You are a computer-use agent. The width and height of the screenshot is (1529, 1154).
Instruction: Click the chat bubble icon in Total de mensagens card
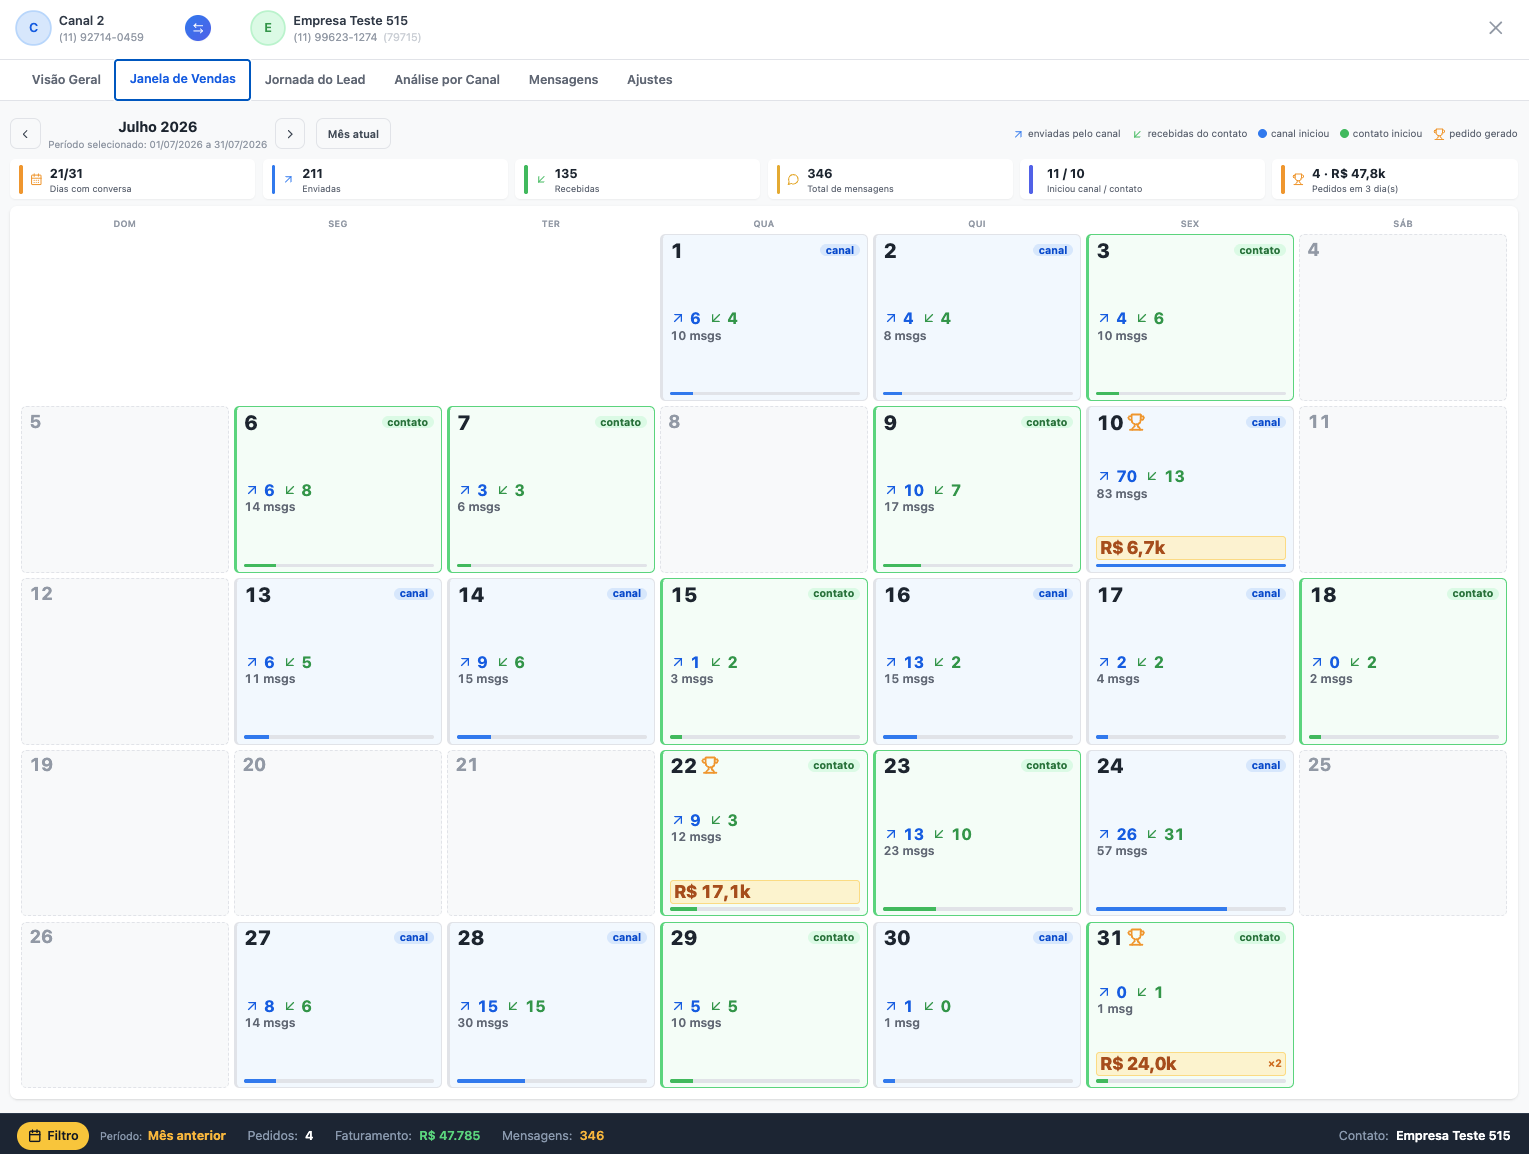(793, 180)
